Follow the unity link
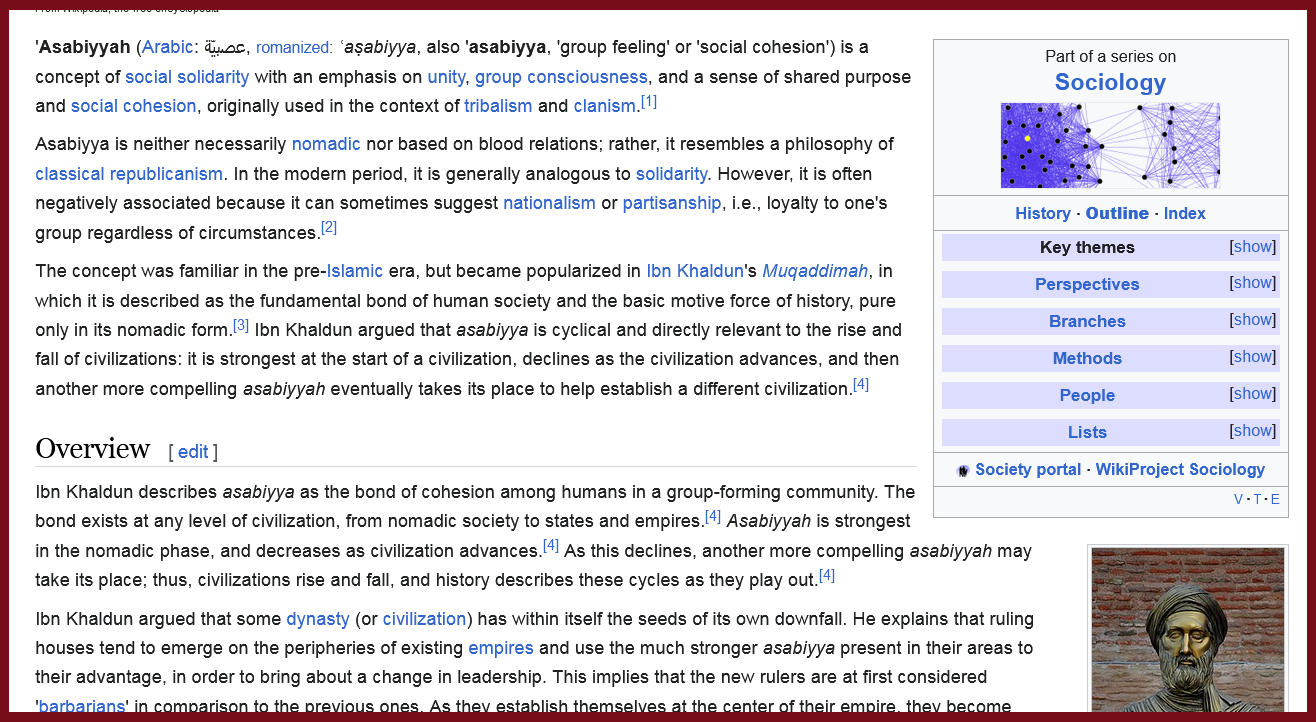This screenshot has width=1316, height=722. 446,77
